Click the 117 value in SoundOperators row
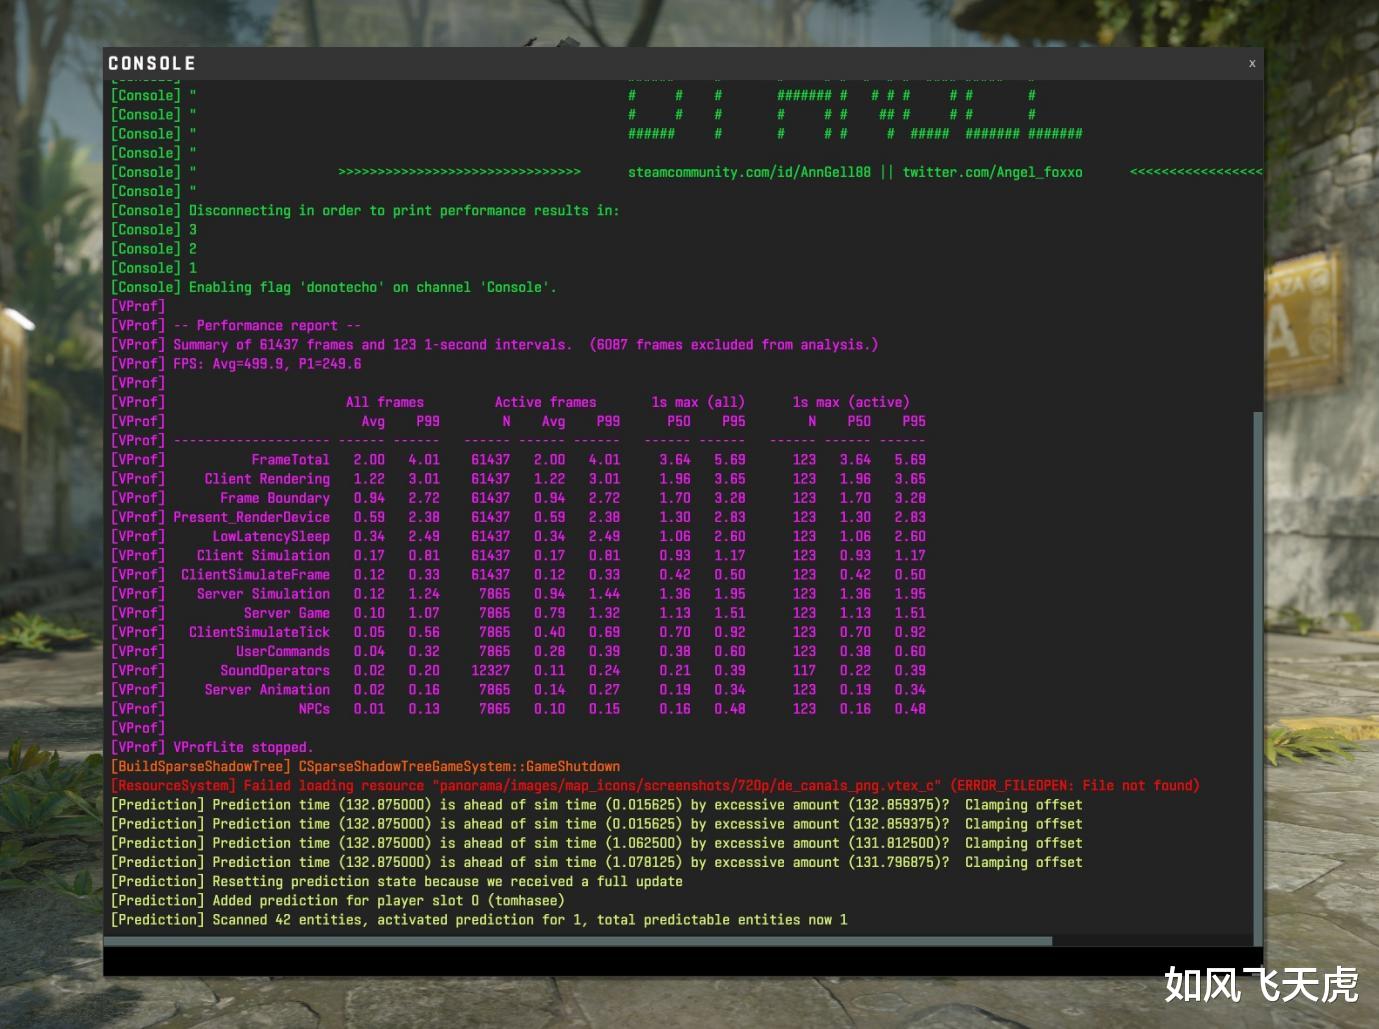Screen dimensions: 1379x1029 [804, 671]
